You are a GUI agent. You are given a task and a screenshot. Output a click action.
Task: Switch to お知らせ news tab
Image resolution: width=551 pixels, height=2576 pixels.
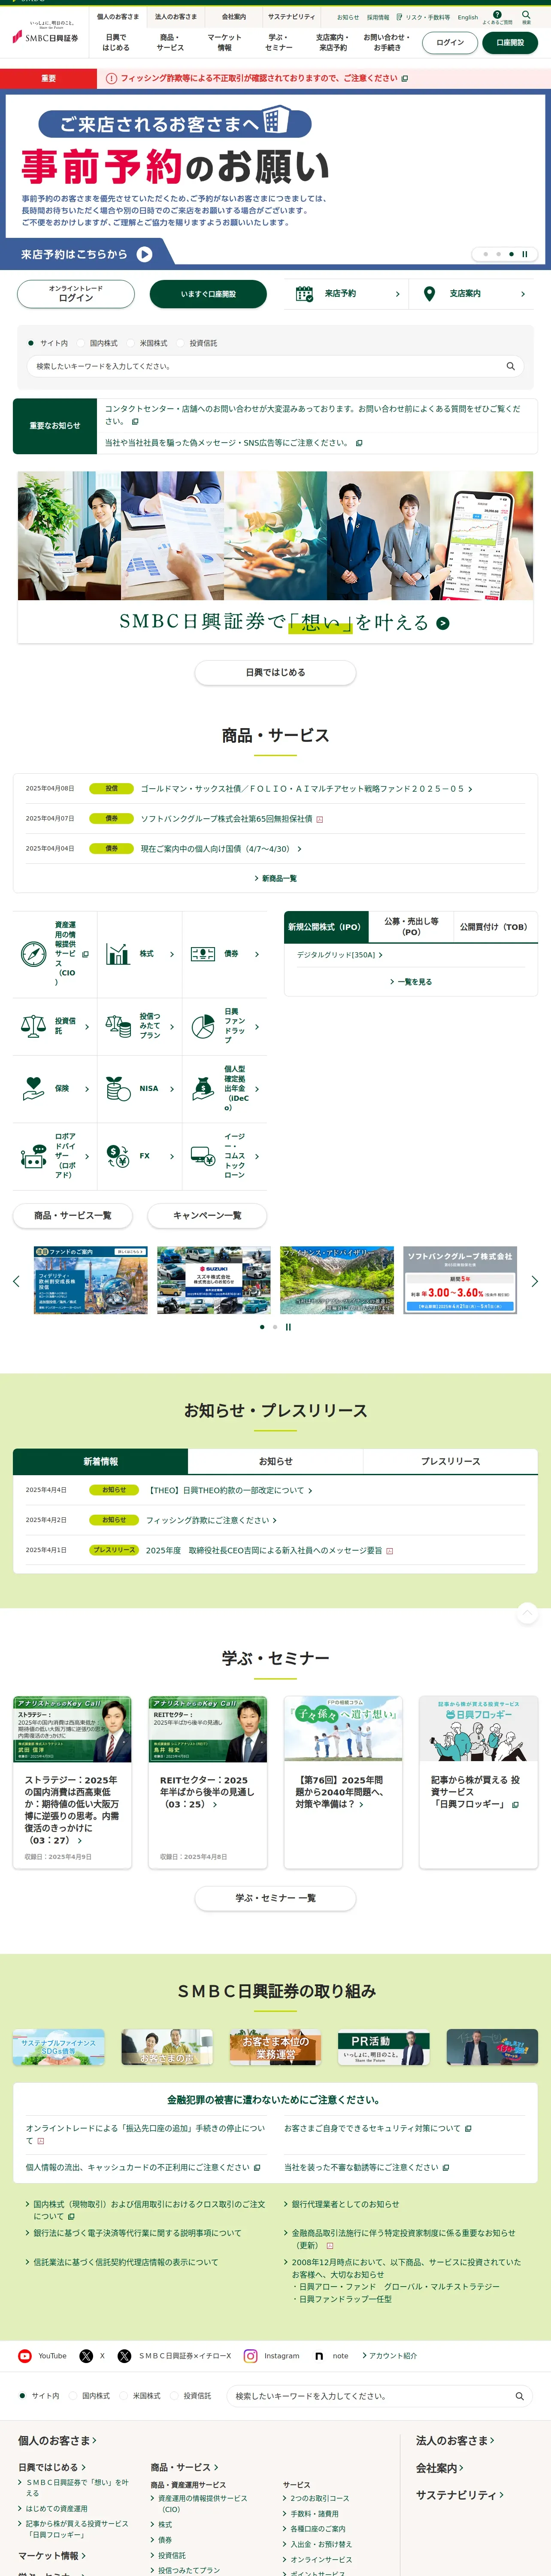[276, 1461]
